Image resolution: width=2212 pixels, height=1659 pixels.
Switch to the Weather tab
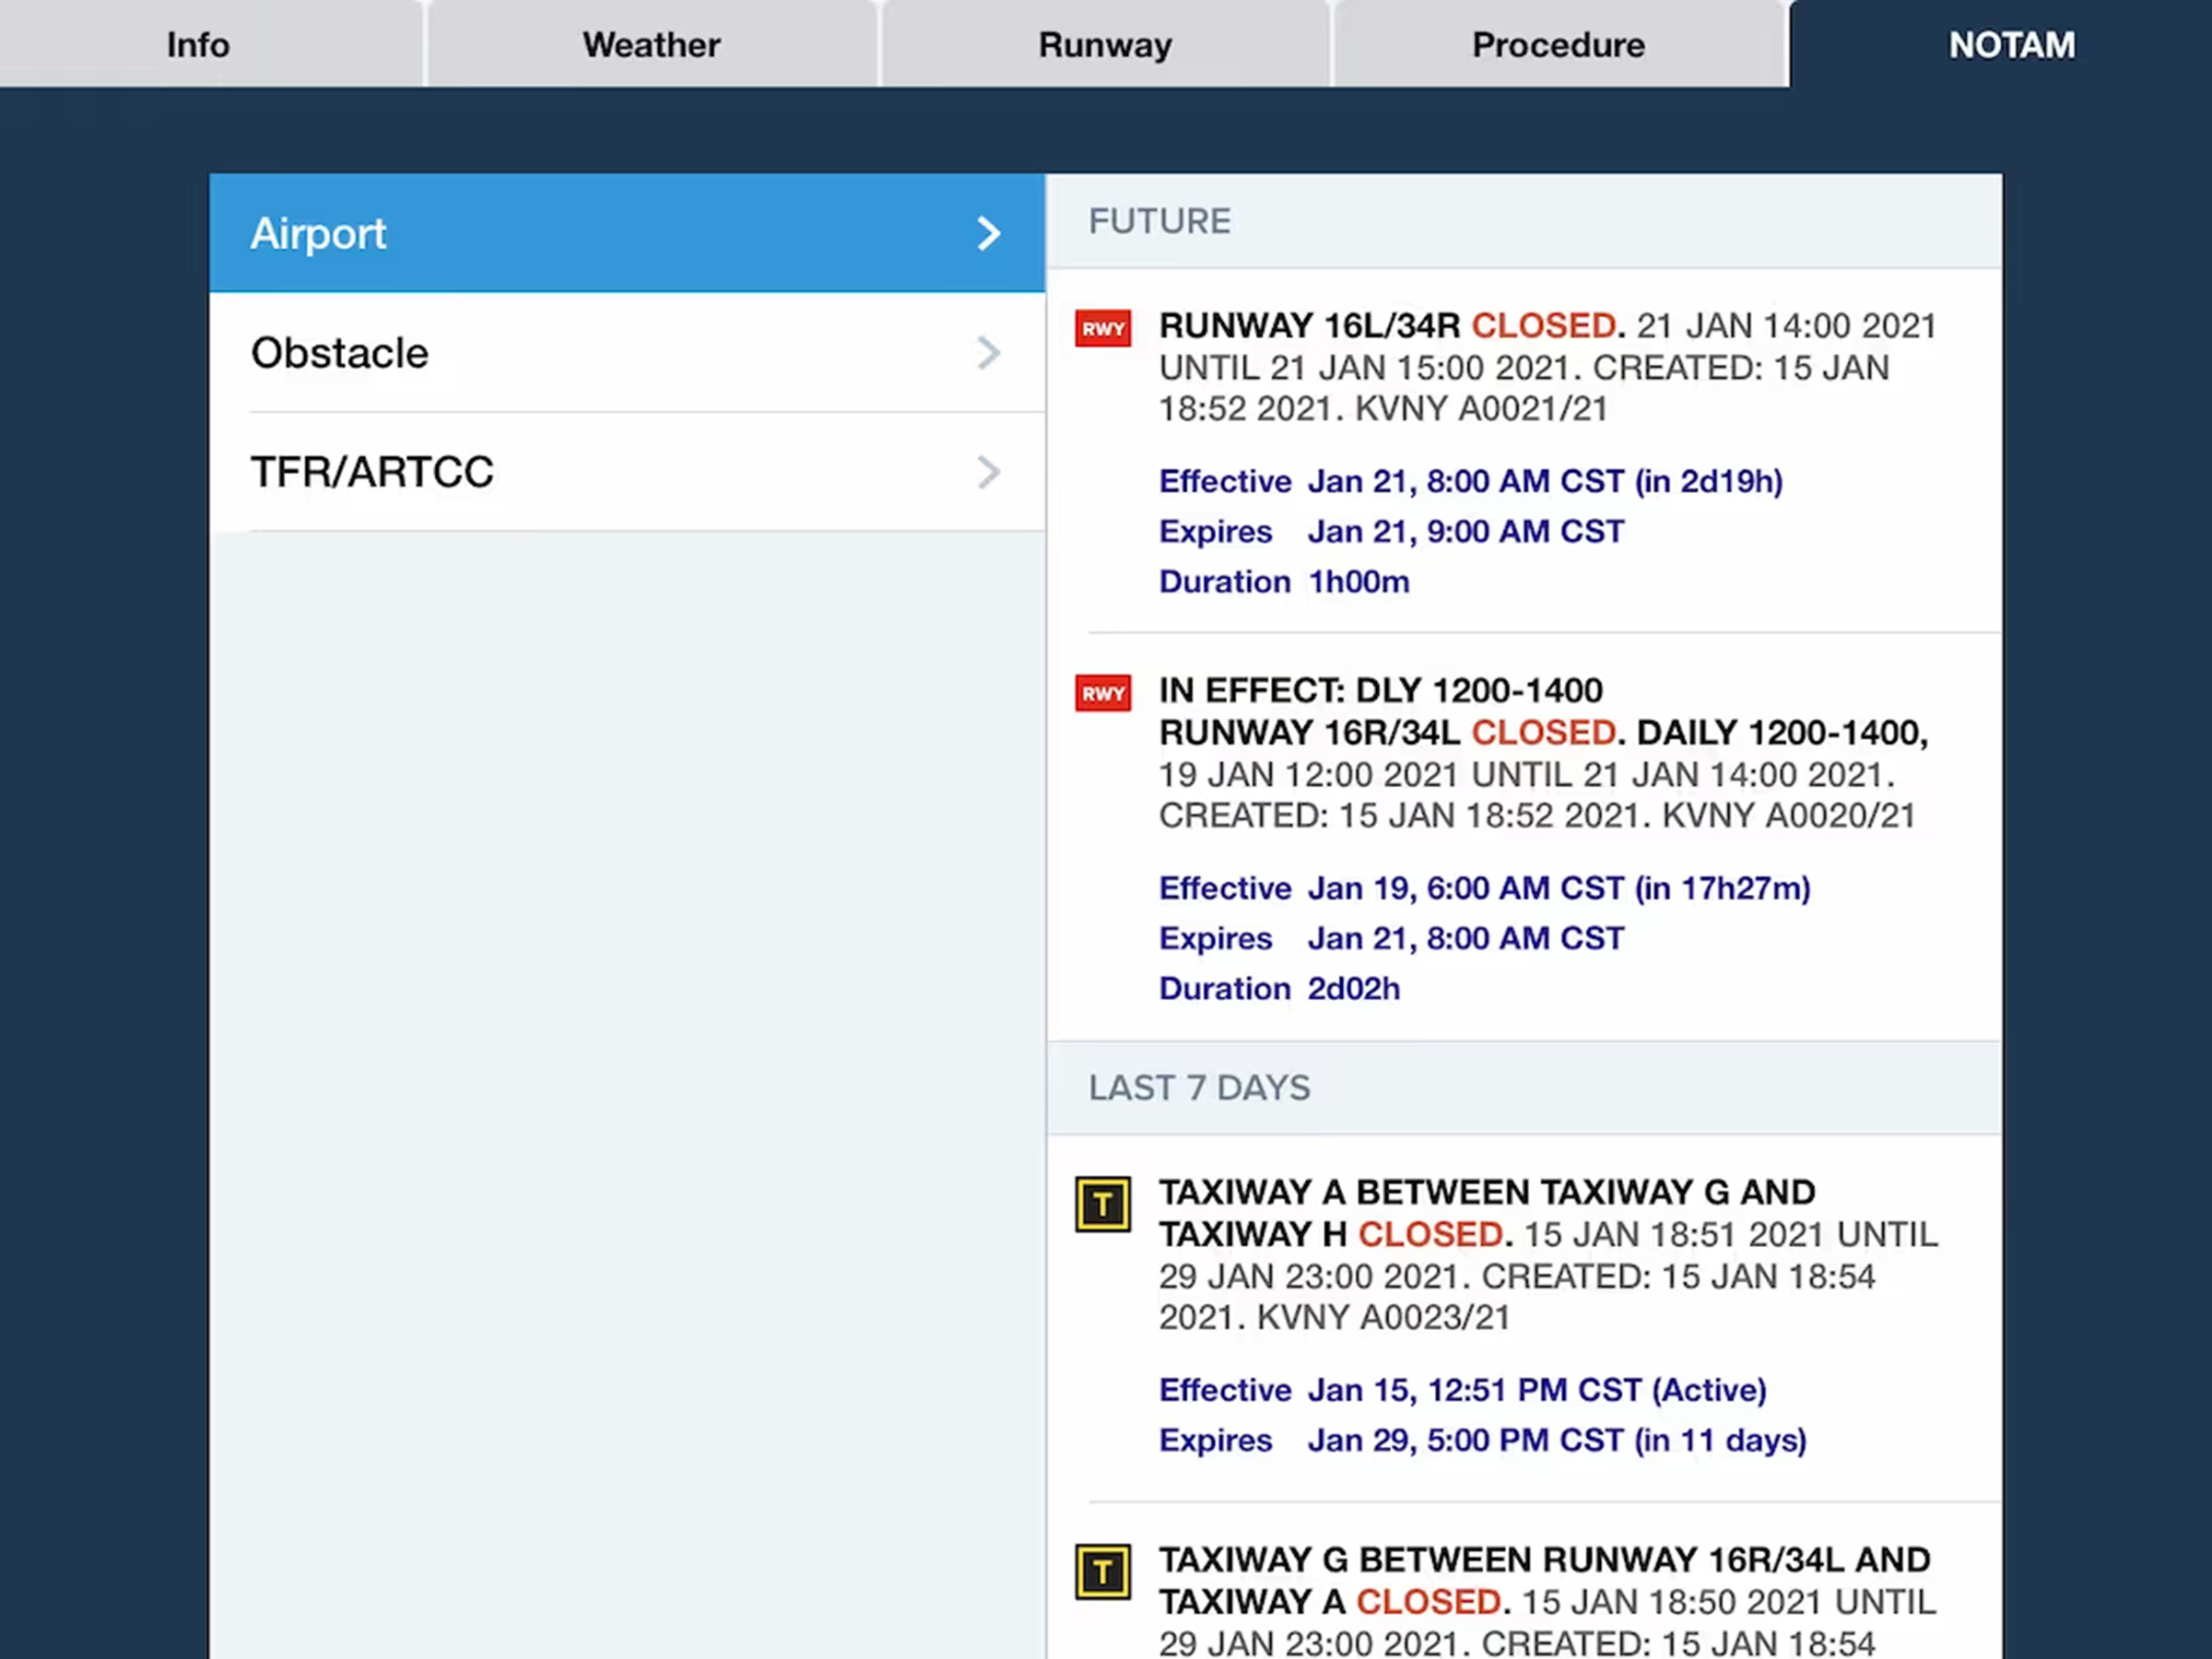coord(651,45)
